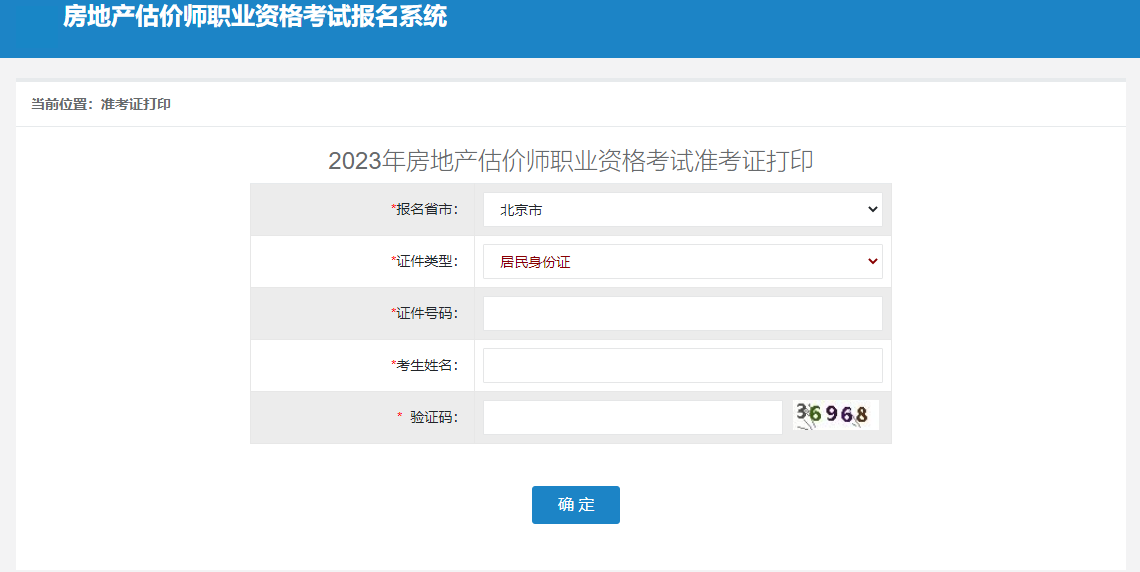Click the 报名省市 field label
Viewport: 1140px width, 572px height.
[x=427, y=210]
